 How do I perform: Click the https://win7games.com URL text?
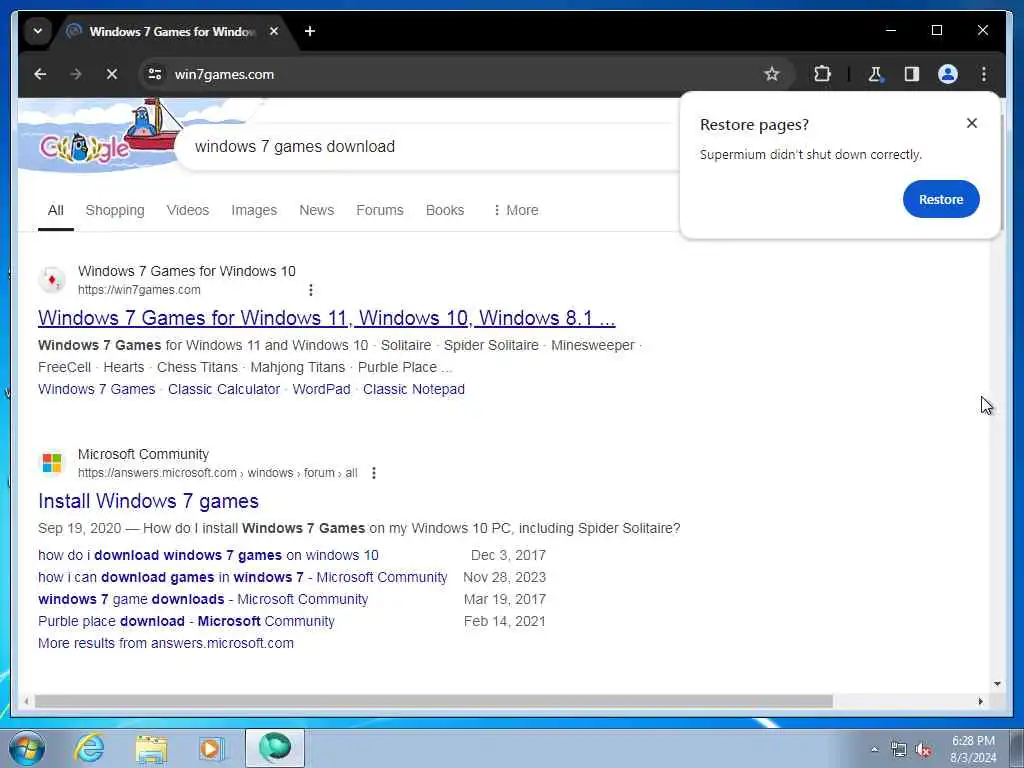(x=139, y=290)
